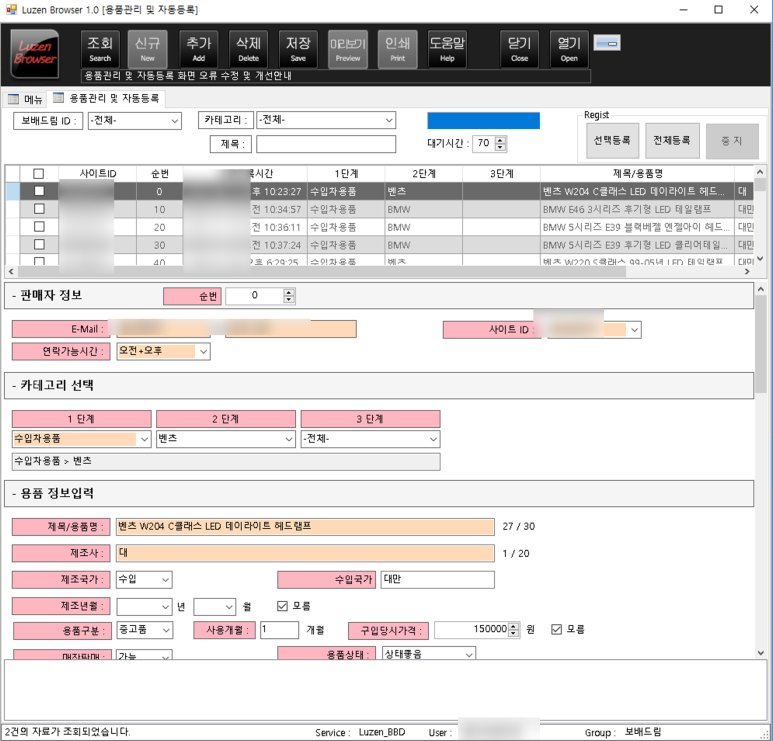Open the 보배드림 ID dropdown
Viewport: 773px width, 741px height.
pos(133,121)
